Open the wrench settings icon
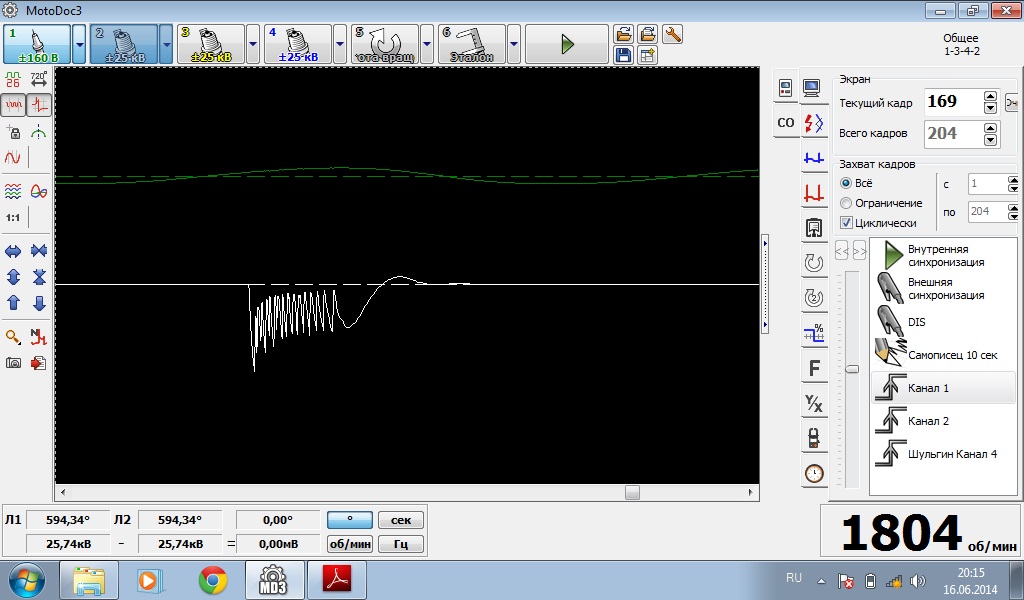Image resolution: width=1024 pixels, height=600 pixels. tap(672, 34)
